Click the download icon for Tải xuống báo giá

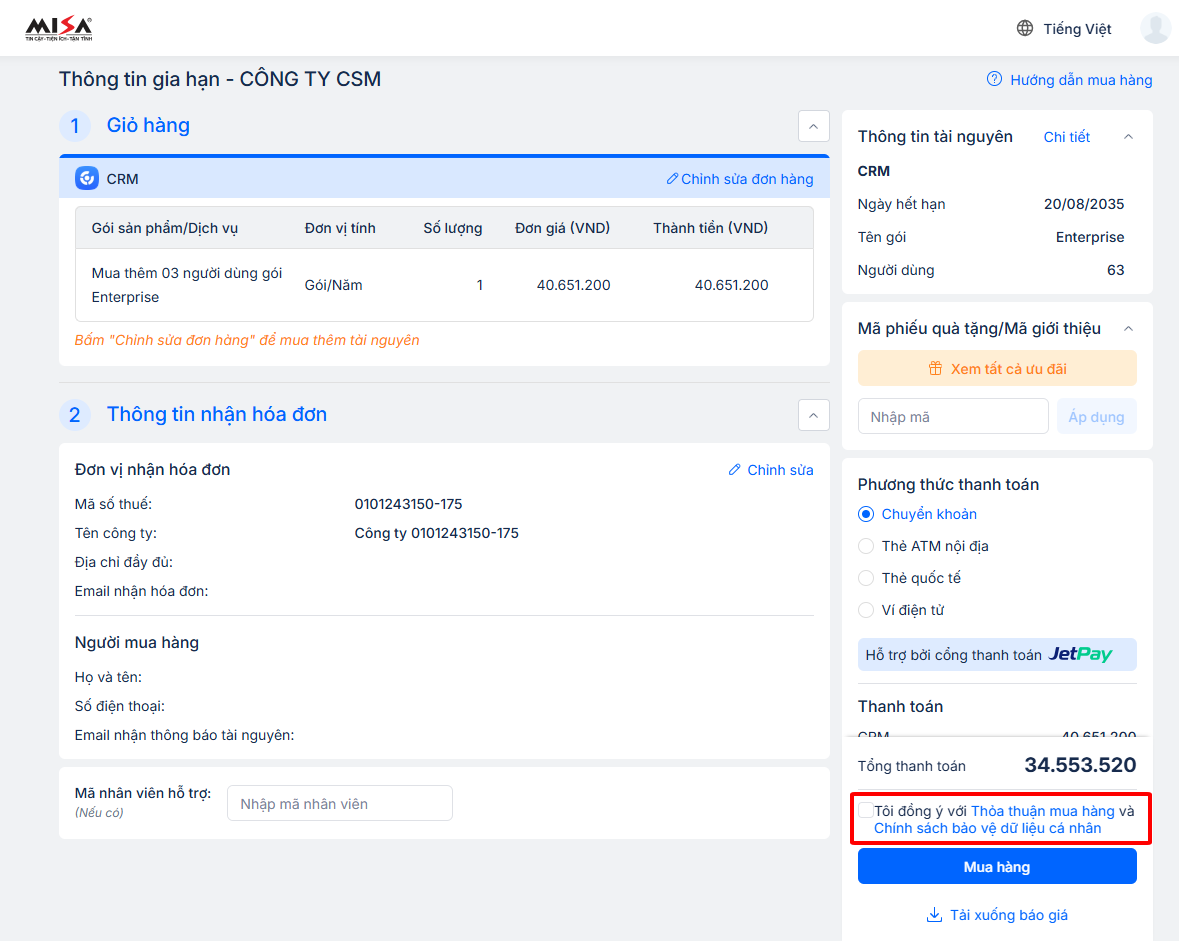pos(935,915)
